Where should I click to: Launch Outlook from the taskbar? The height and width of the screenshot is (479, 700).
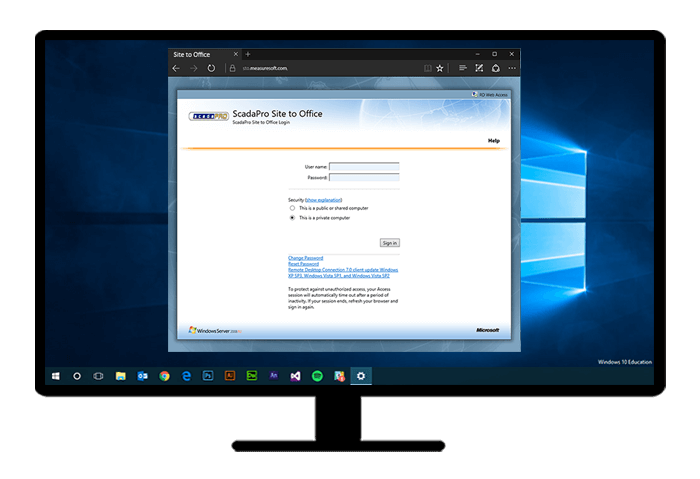142,376
